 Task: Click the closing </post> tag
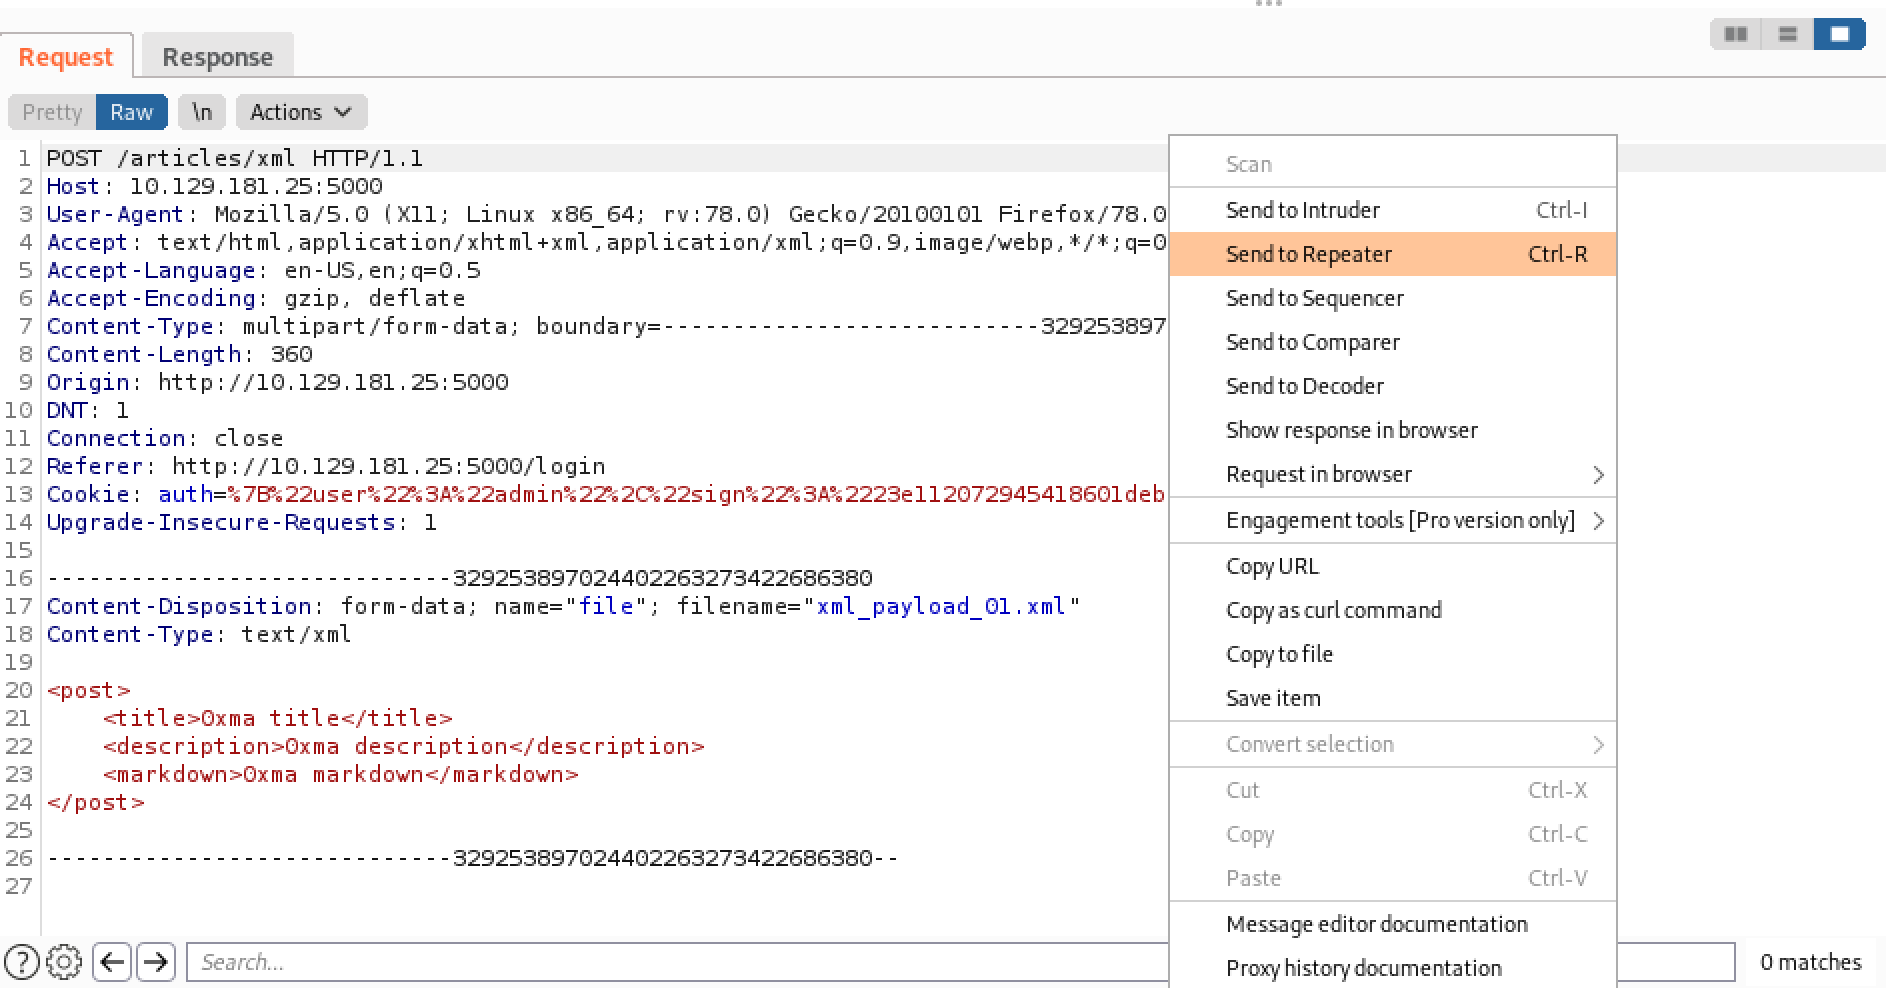point(96,802)
